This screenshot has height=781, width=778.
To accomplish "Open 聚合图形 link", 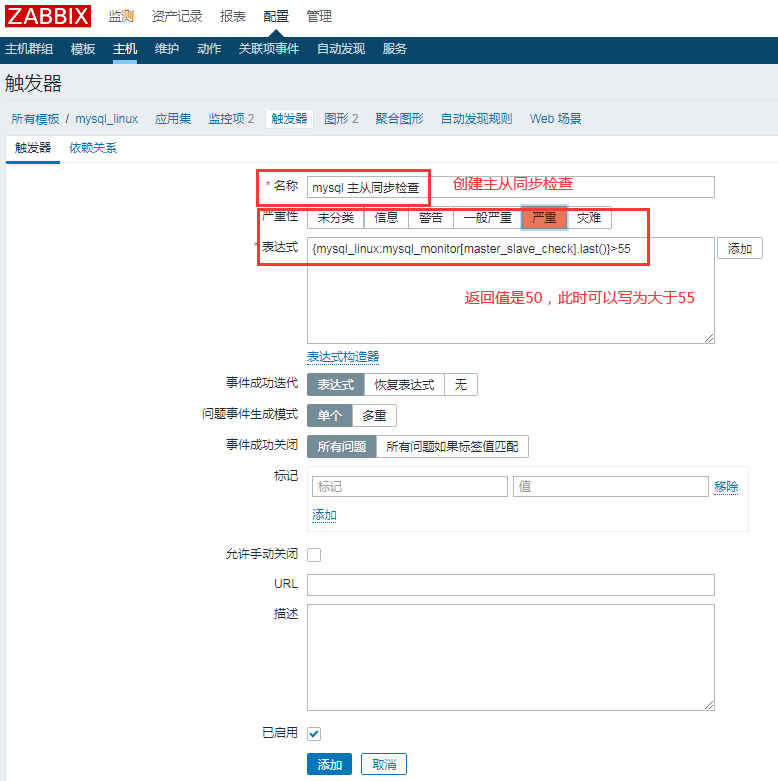I will click(x=399, y=119).
